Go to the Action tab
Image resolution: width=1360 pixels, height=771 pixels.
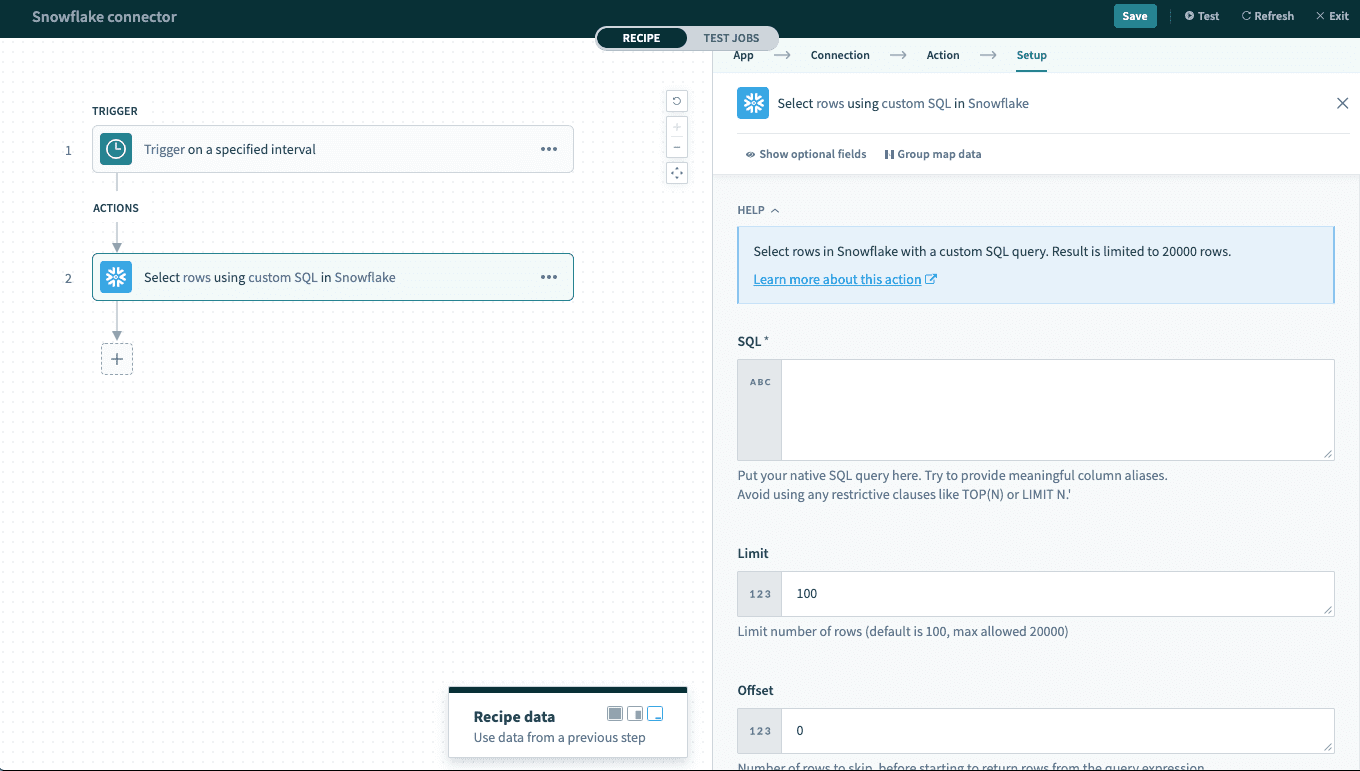[x=942, y=55]
